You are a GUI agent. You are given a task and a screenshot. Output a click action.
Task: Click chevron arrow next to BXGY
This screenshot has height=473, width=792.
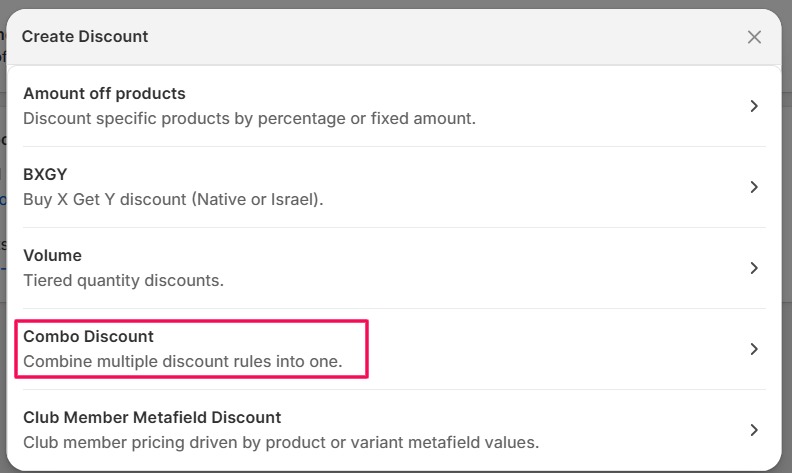tap(754, 187)
